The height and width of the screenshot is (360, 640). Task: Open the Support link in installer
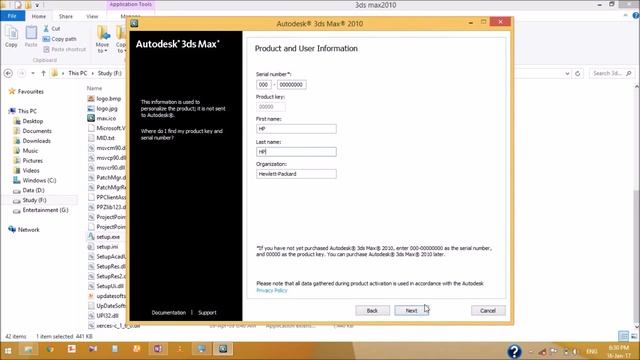[x=207, y=313]
